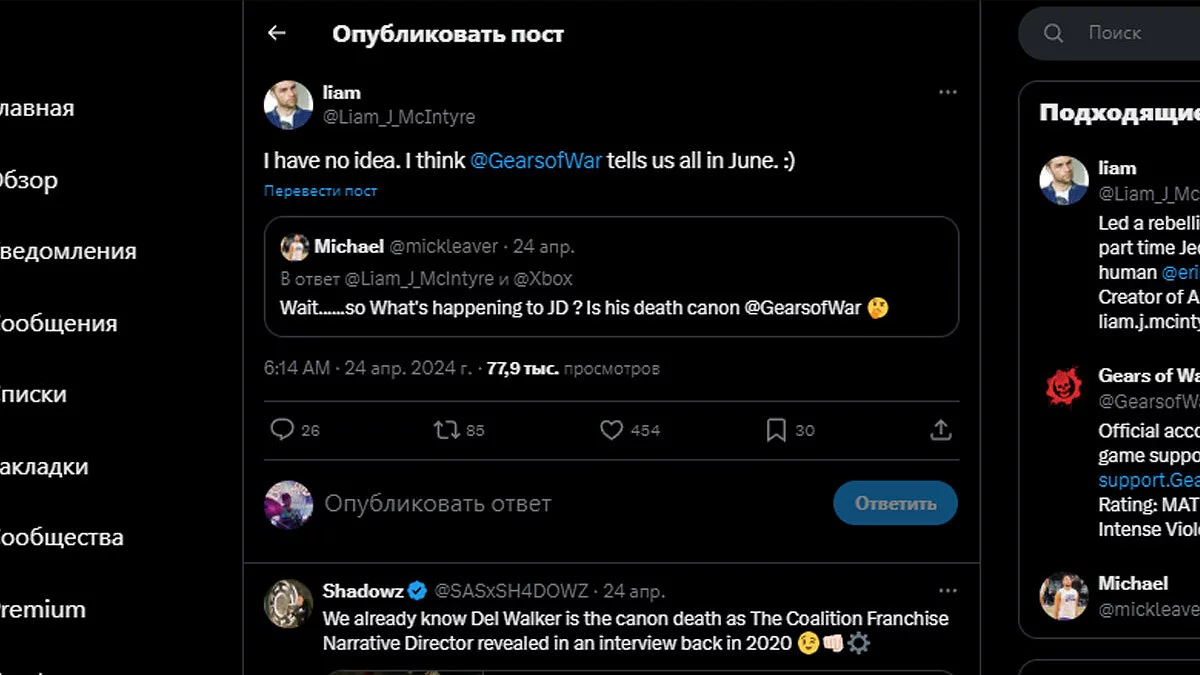Repost liam's tweet with retweet icon
This screenshot has width=1200, height=675.
[446, 430]
